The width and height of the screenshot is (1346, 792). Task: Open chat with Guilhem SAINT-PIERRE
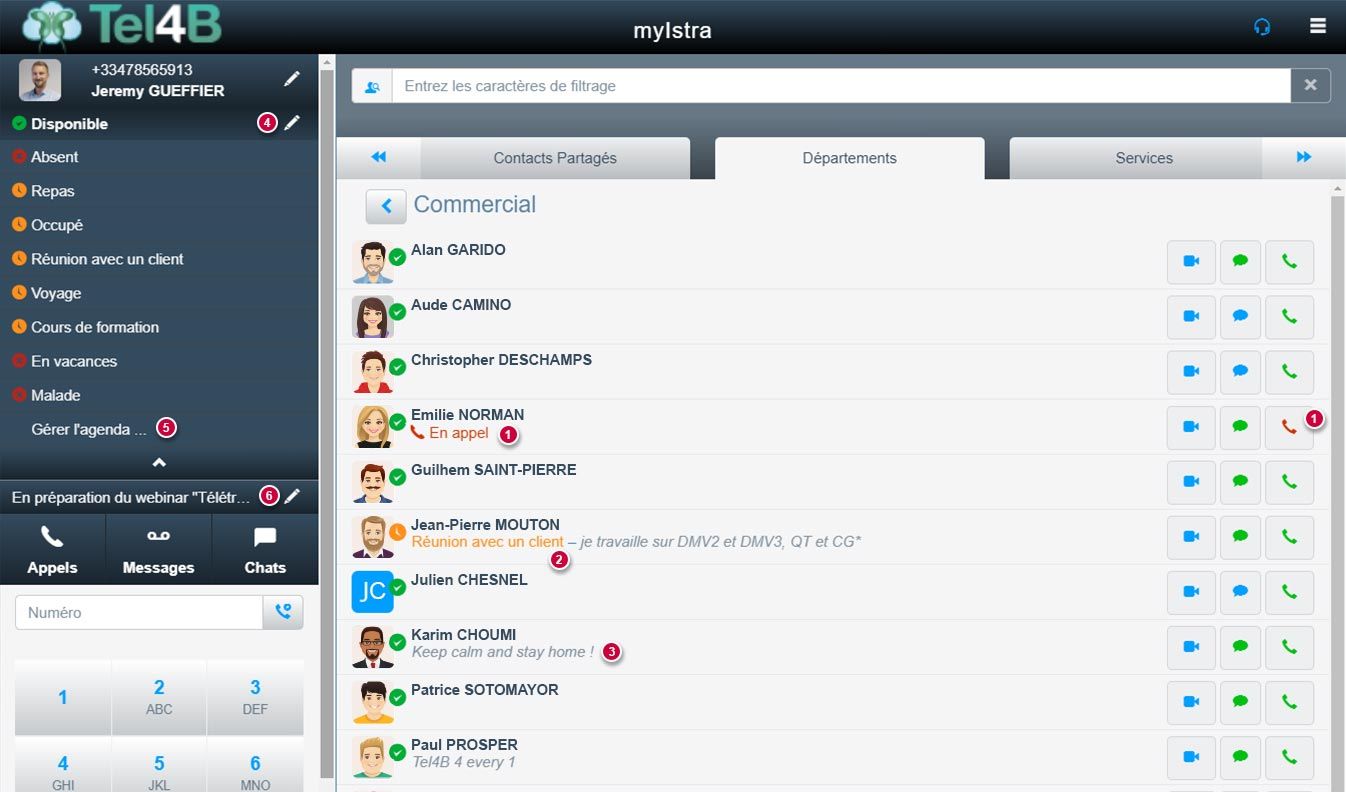tap(1240, 482)
